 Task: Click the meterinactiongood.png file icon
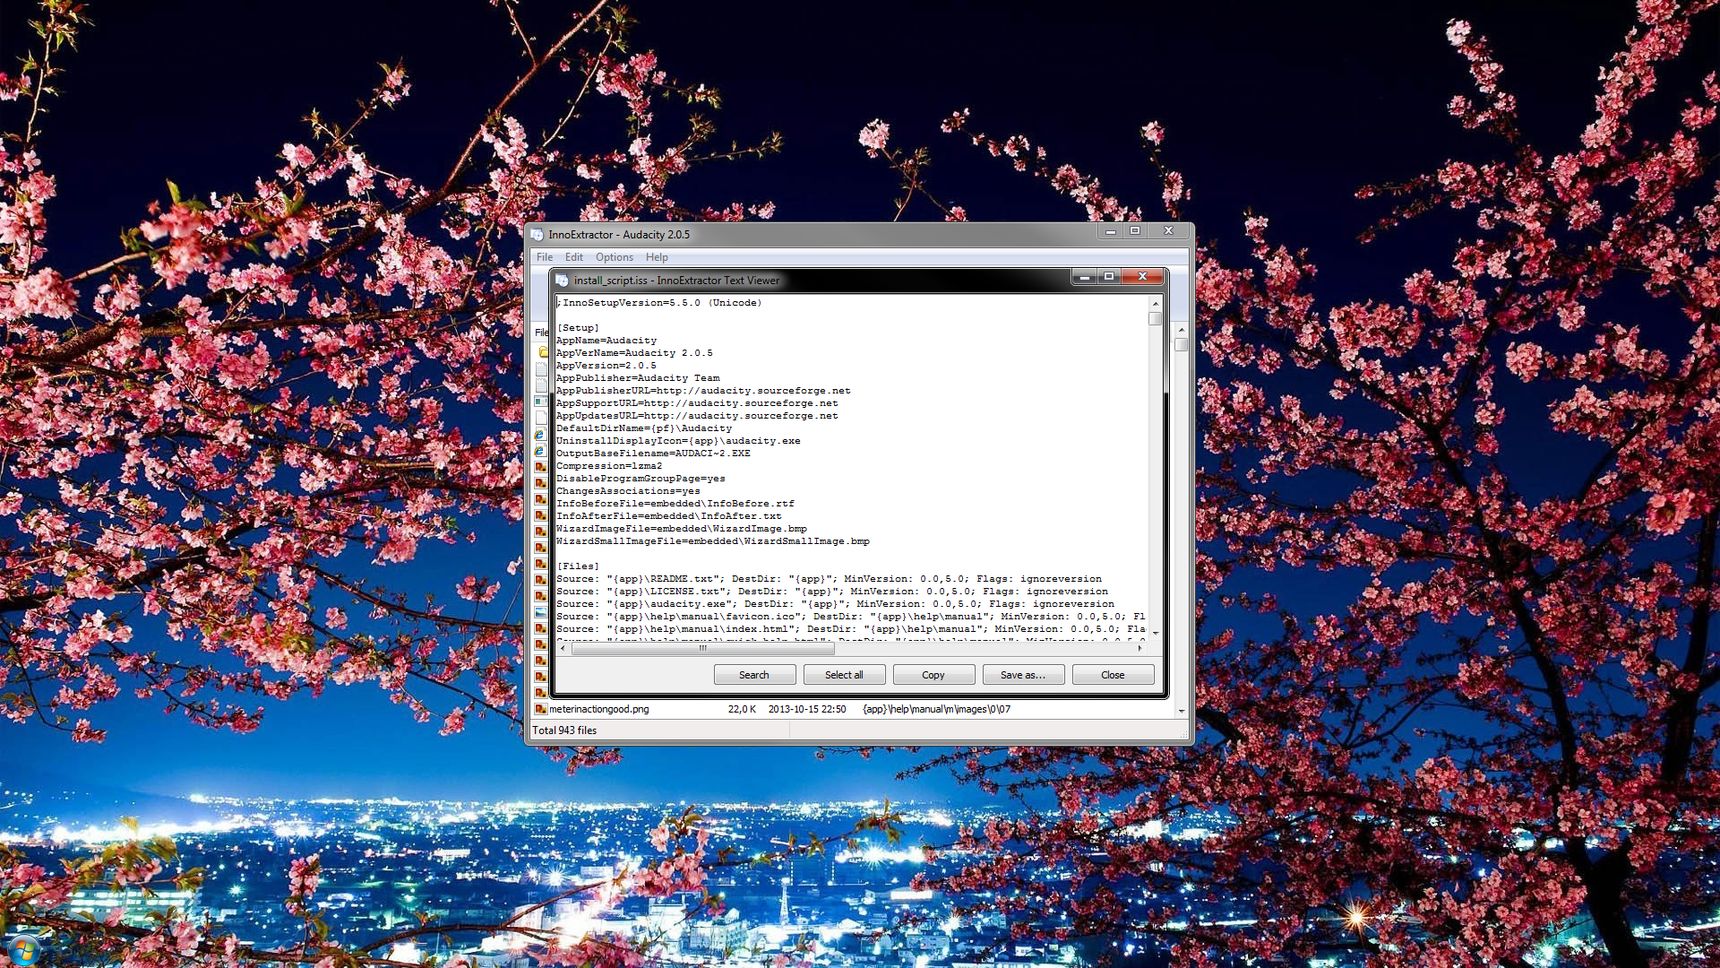(541, 709)
